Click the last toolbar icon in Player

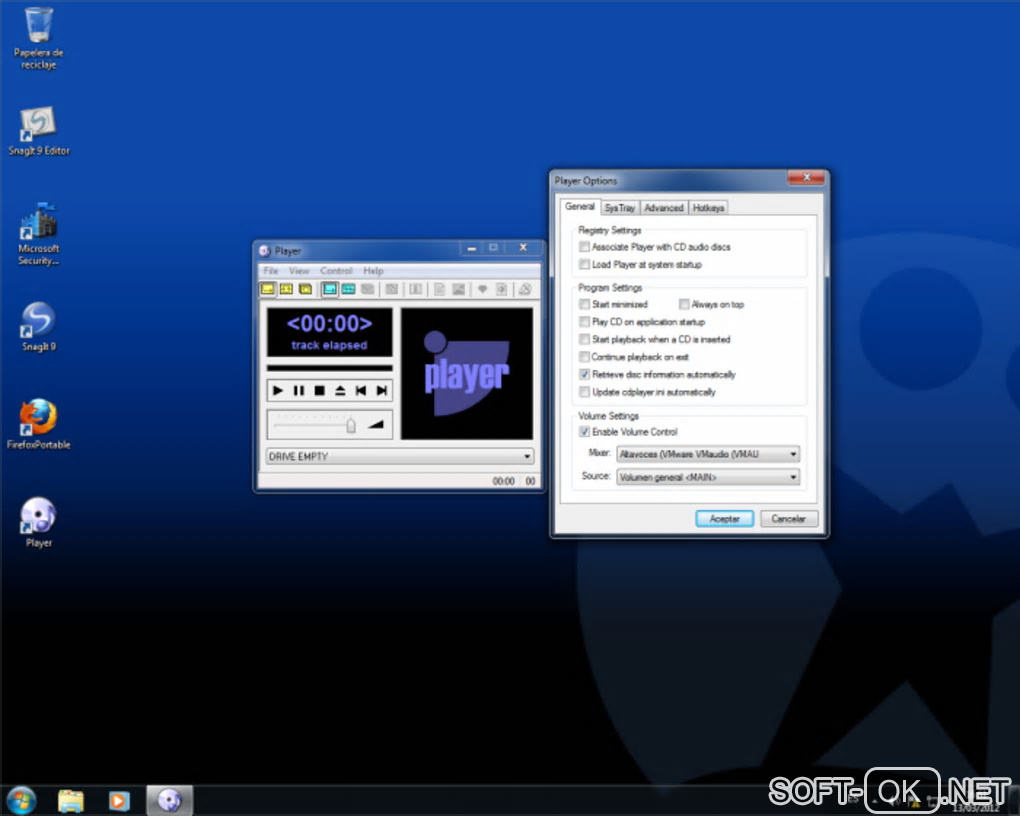tap(525, 289)
